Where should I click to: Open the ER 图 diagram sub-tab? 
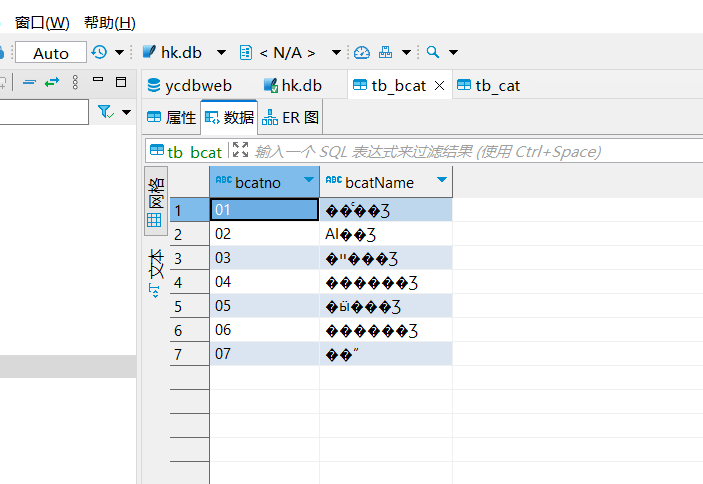click(290, 117)
